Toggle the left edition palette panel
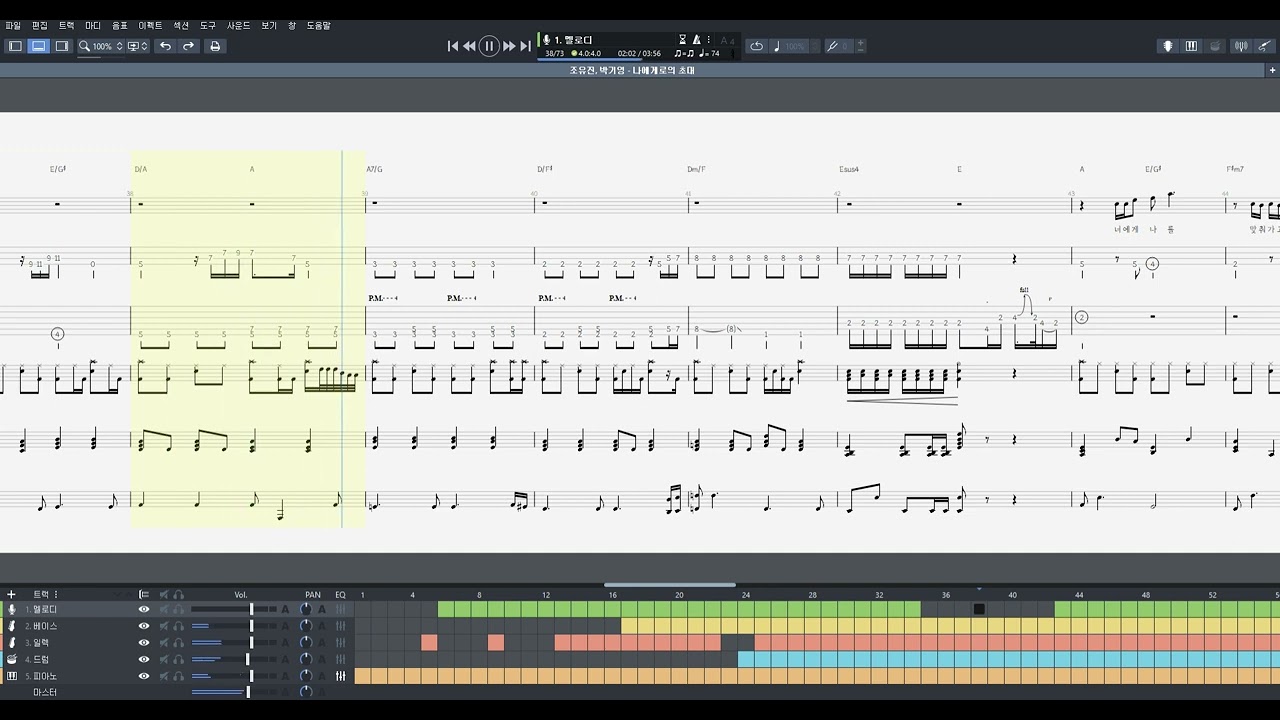Screen dimensions: 1280x720 point(15,46)
